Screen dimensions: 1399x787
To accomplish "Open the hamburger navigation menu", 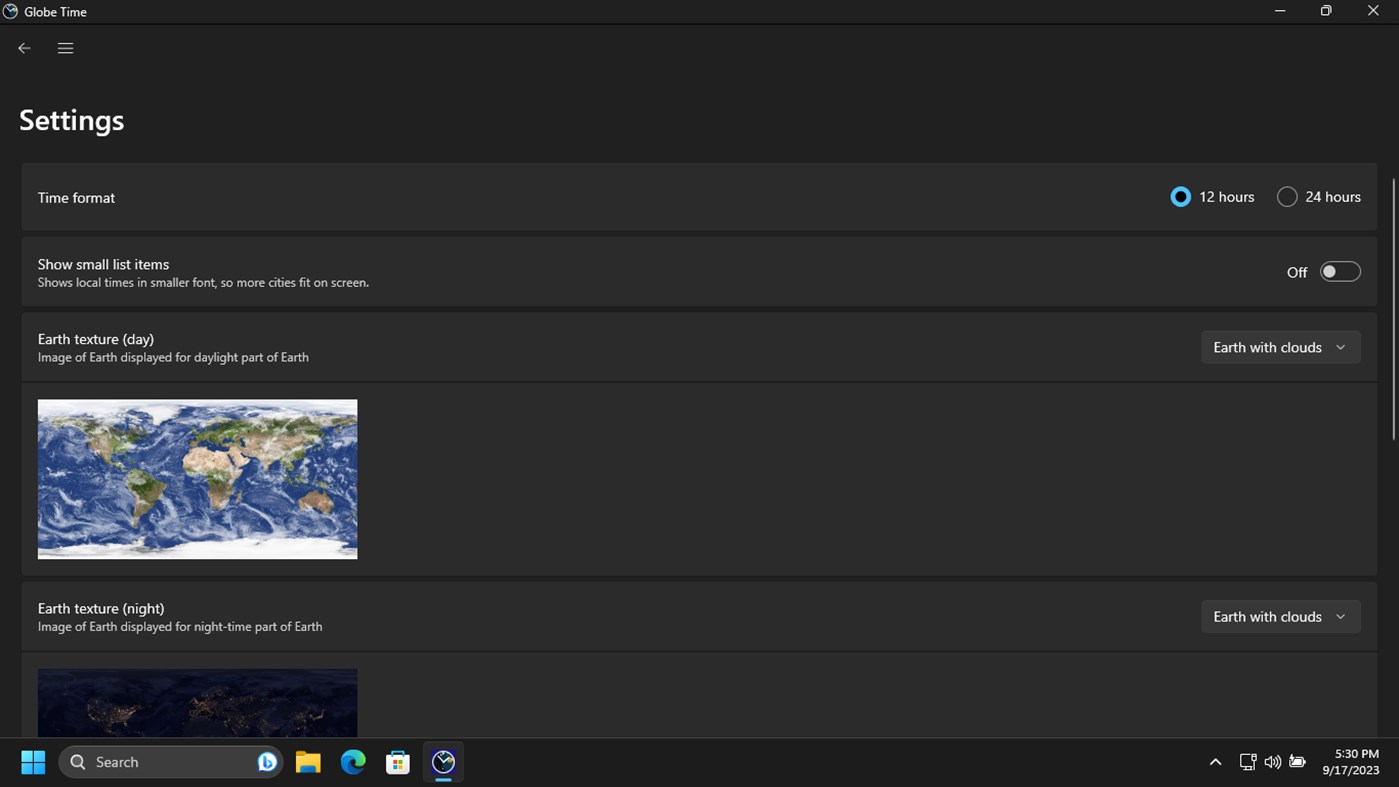I will pos(65,48).
